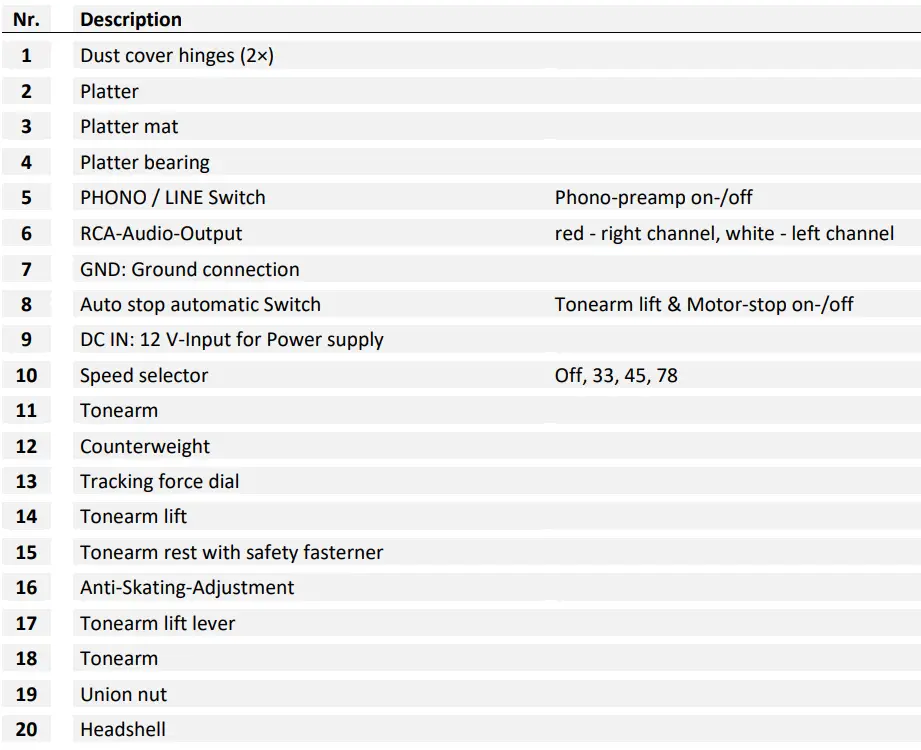Viewport: 921px width, 750px height.
Task: Click the "Platter mat" description
Action: point(129,127)
